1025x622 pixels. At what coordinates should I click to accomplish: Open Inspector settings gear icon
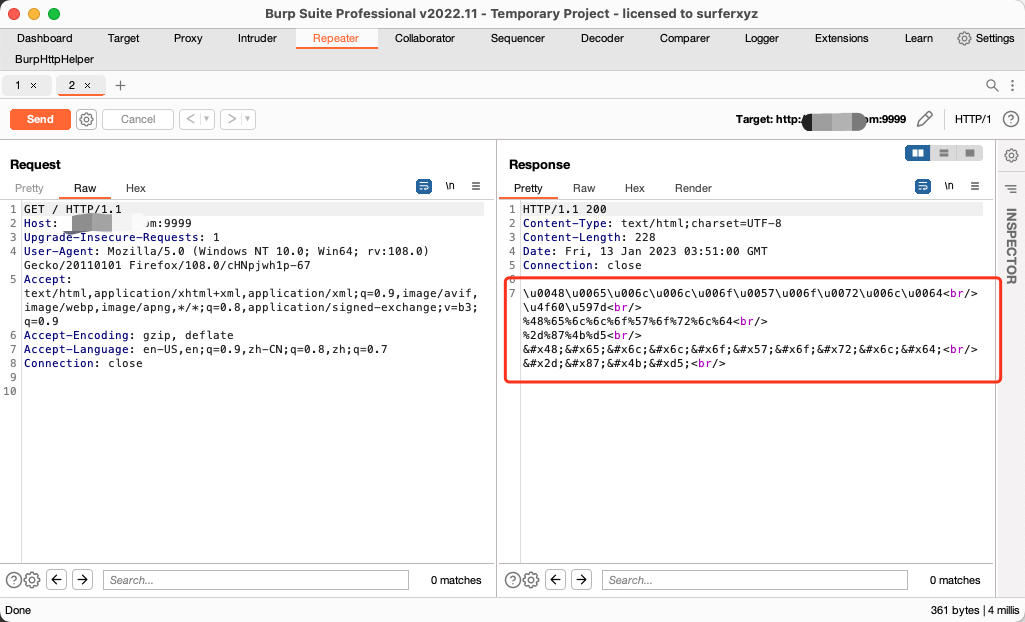(1011, 156)
